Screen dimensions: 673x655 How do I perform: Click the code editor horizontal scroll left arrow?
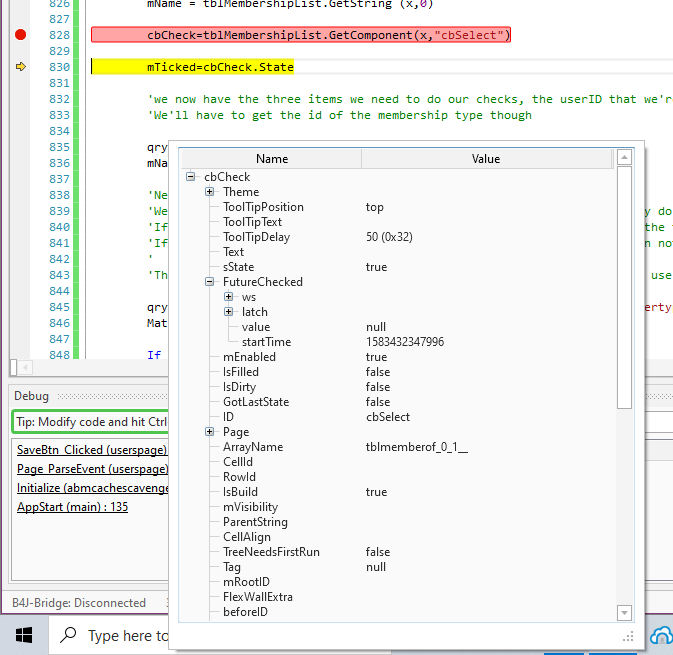(25, 367)
